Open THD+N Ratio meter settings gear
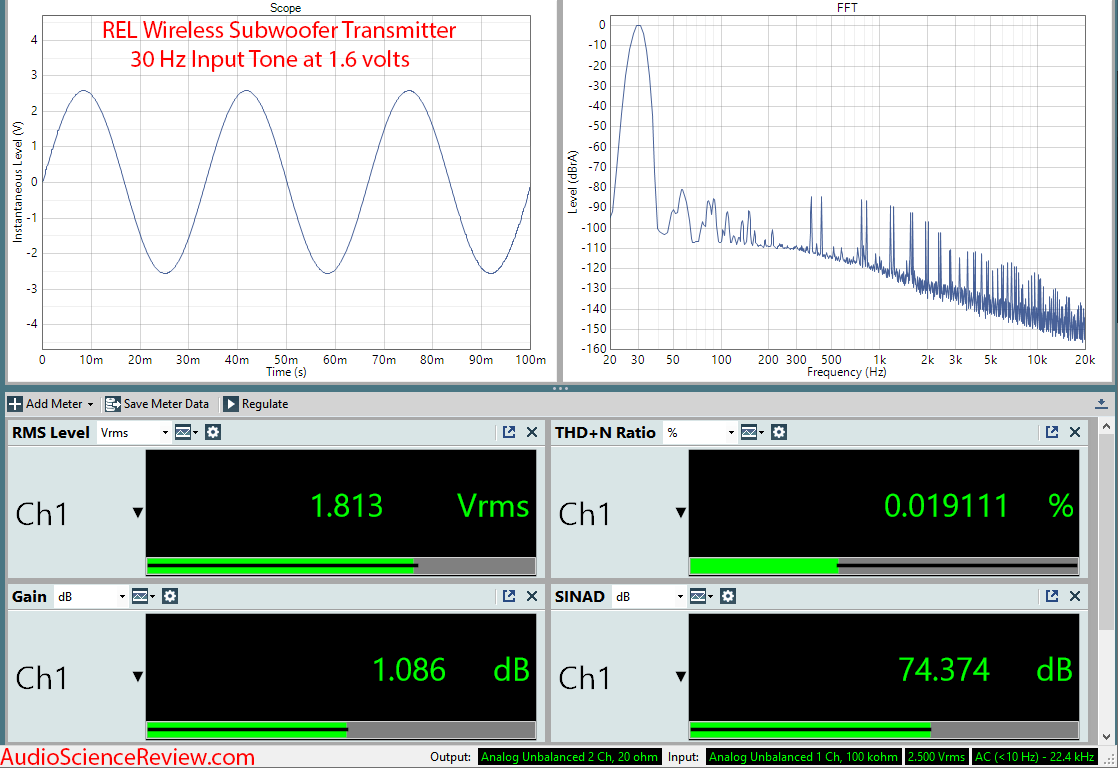 pyautogui.click(x=779, y=432)
